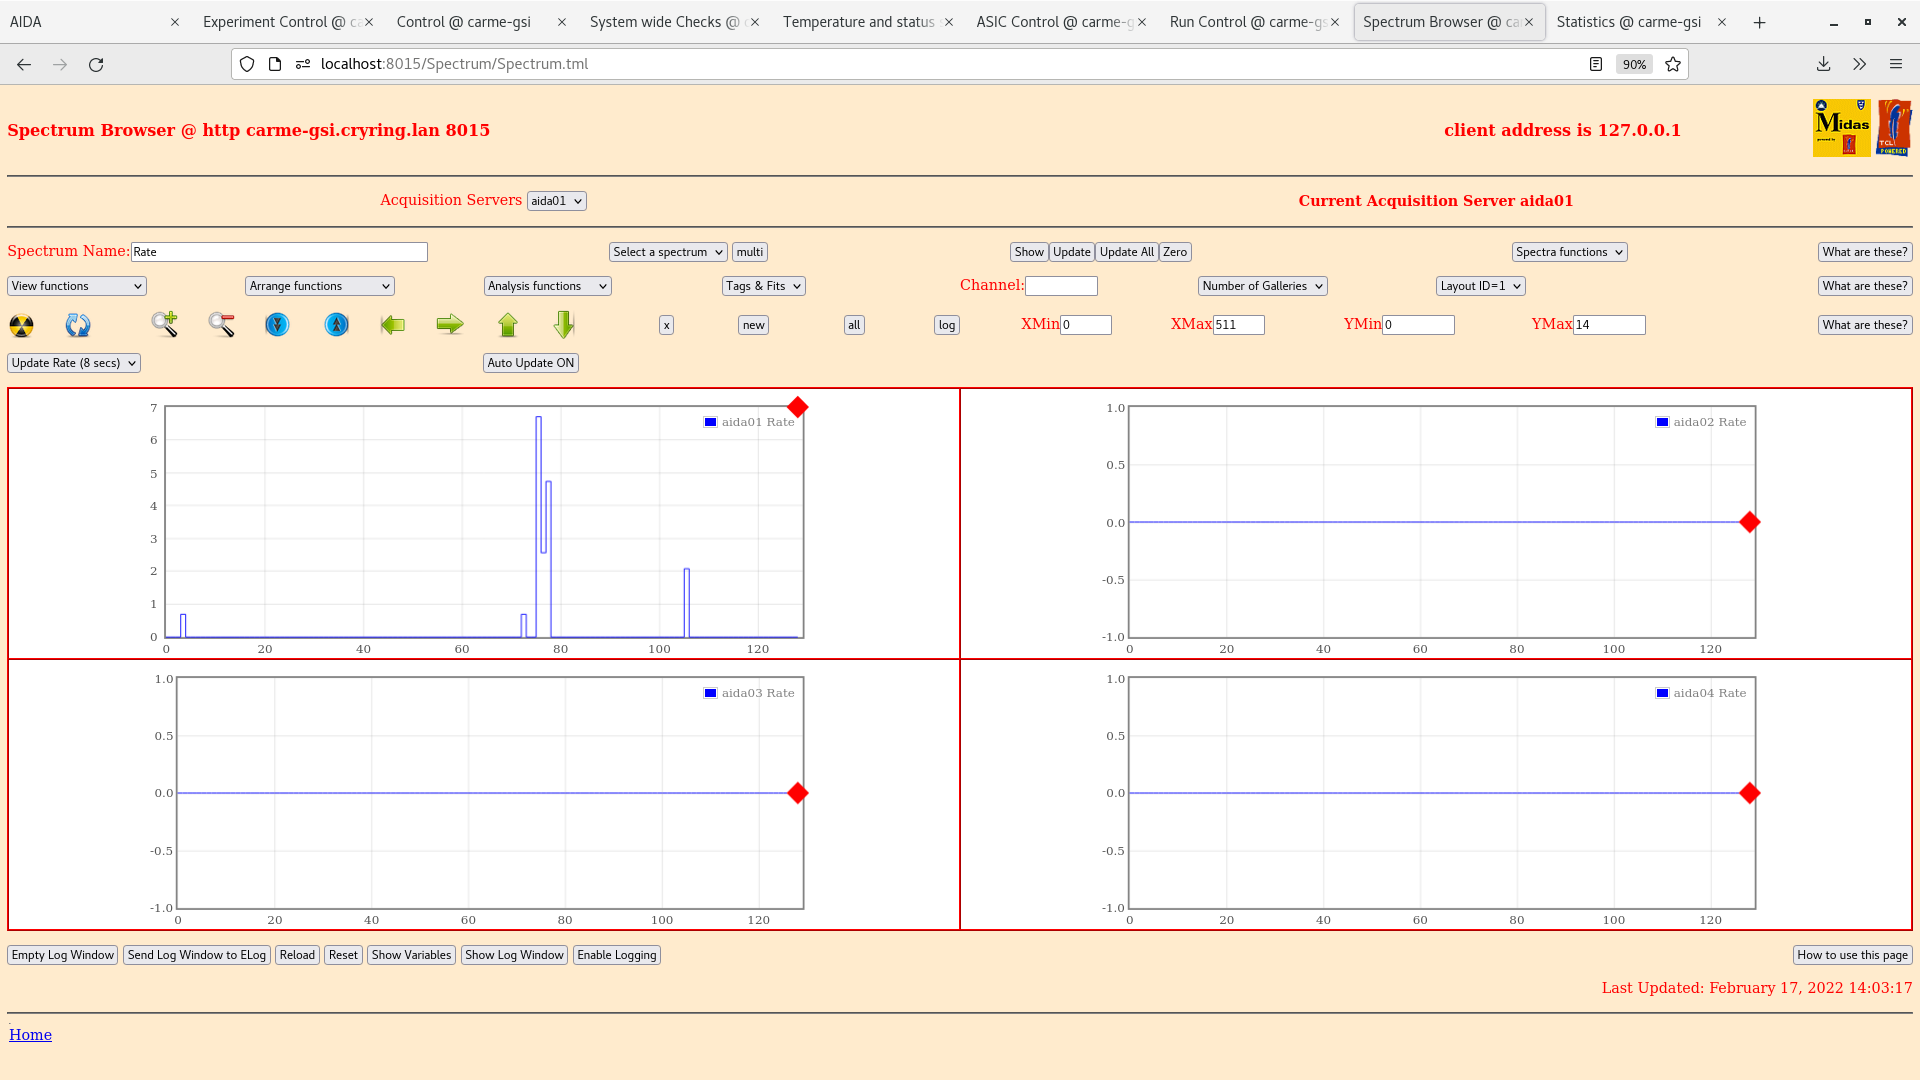Click the blue double down-arrow icon
The width and height of the screenshot is (1920, 1080).
click(x=277, y=324)
